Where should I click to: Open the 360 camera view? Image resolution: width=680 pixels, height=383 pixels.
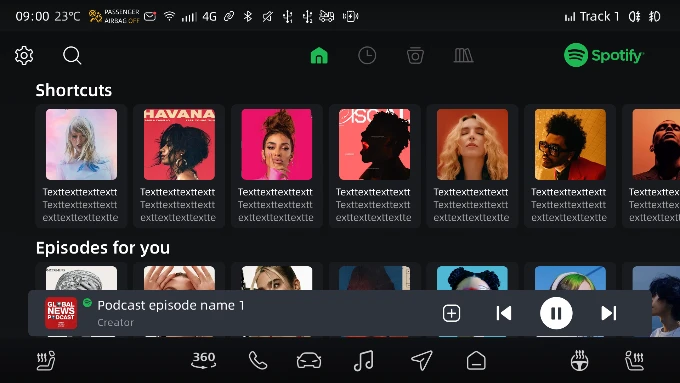203,360
